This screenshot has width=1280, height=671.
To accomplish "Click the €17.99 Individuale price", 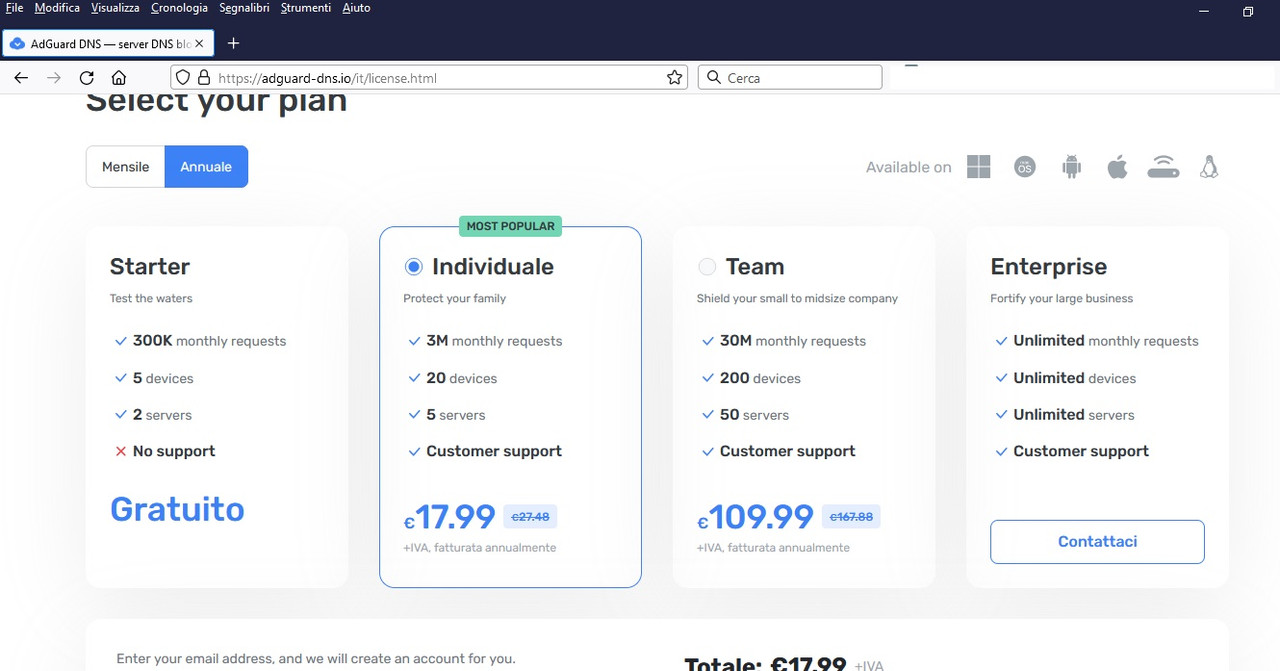I will pos(449,517).
